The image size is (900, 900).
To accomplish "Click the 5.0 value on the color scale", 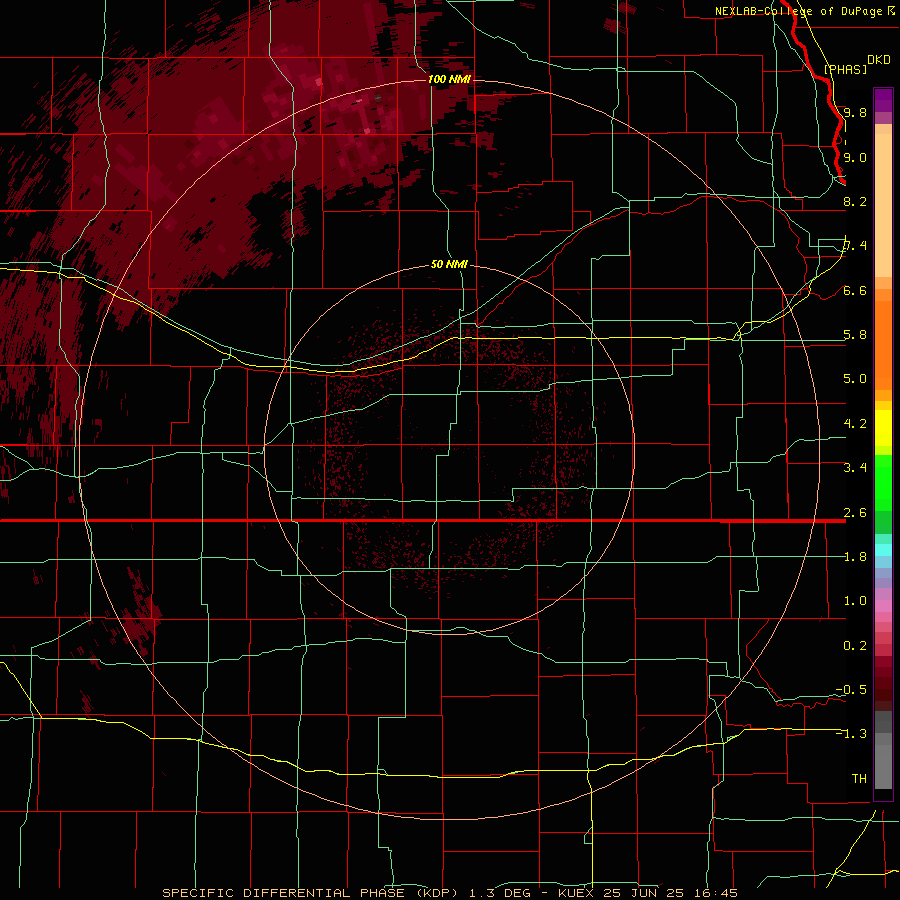I will click(855, 379).
